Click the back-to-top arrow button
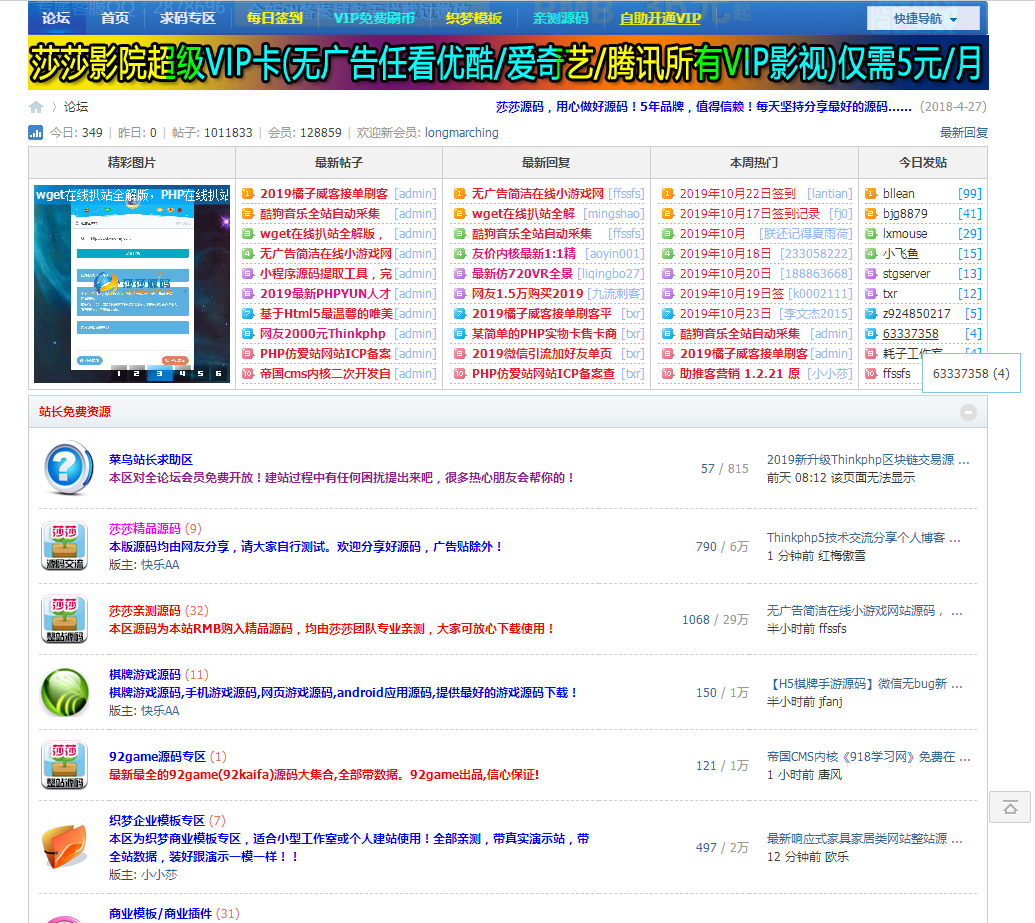1035x923 pixels. click(x=1009, y=807)
